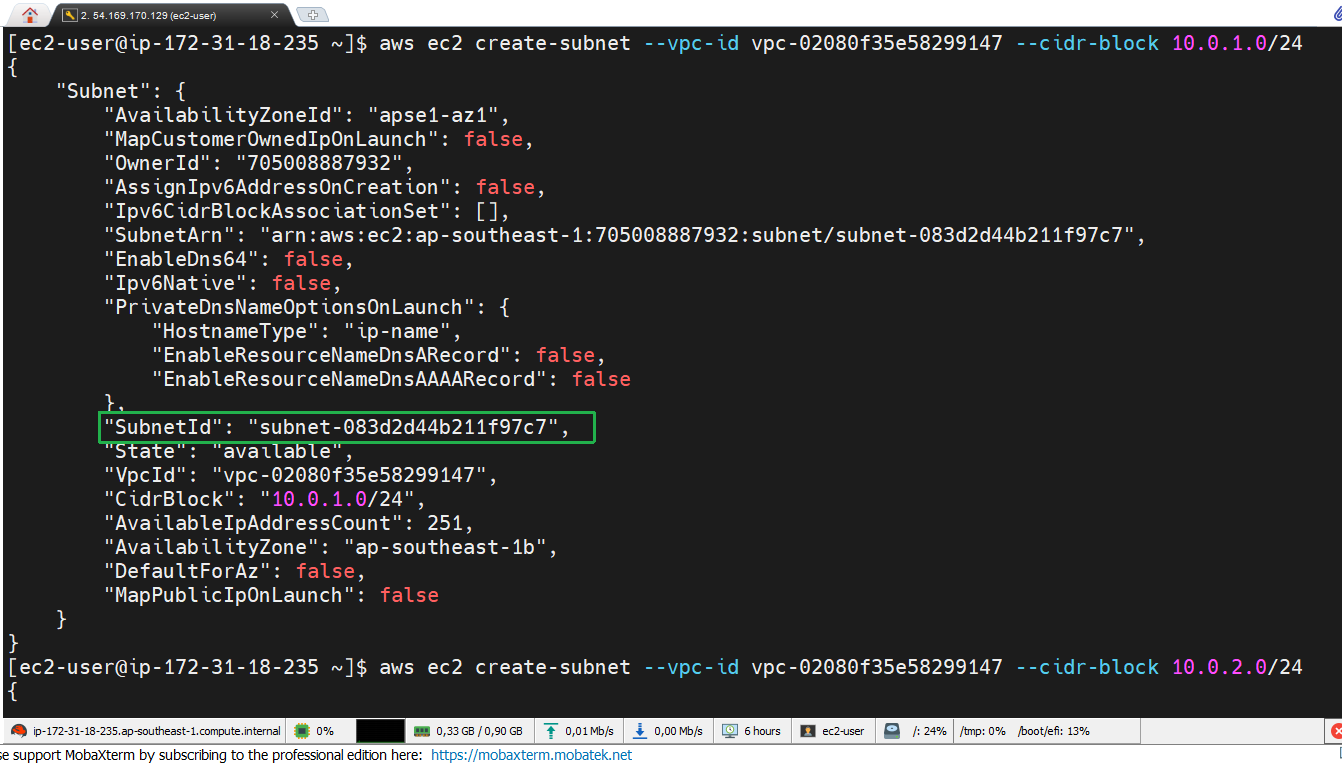
Task: Click the ec2-user logged-in user indicator
Action: tap(832, 731)
